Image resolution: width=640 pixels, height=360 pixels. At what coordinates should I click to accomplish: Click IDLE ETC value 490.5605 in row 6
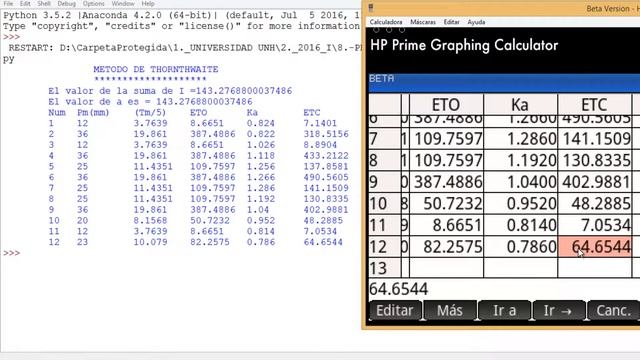point(326,177)
